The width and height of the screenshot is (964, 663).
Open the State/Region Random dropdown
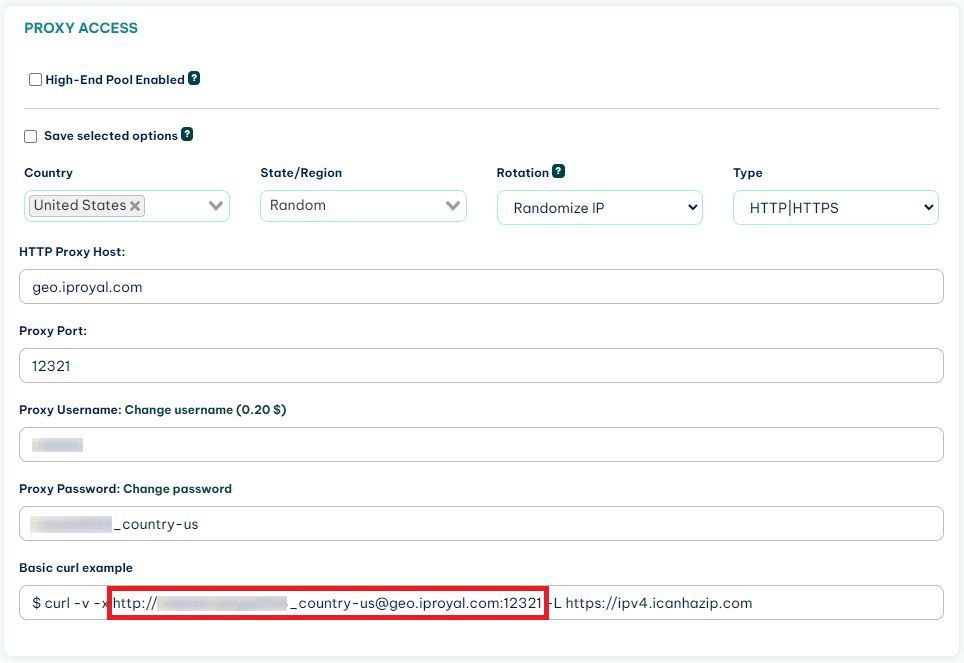click(363, 205)
